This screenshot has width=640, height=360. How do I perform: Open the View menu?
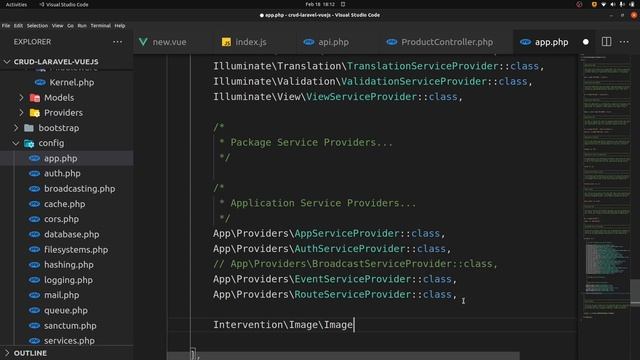[58, 26]
